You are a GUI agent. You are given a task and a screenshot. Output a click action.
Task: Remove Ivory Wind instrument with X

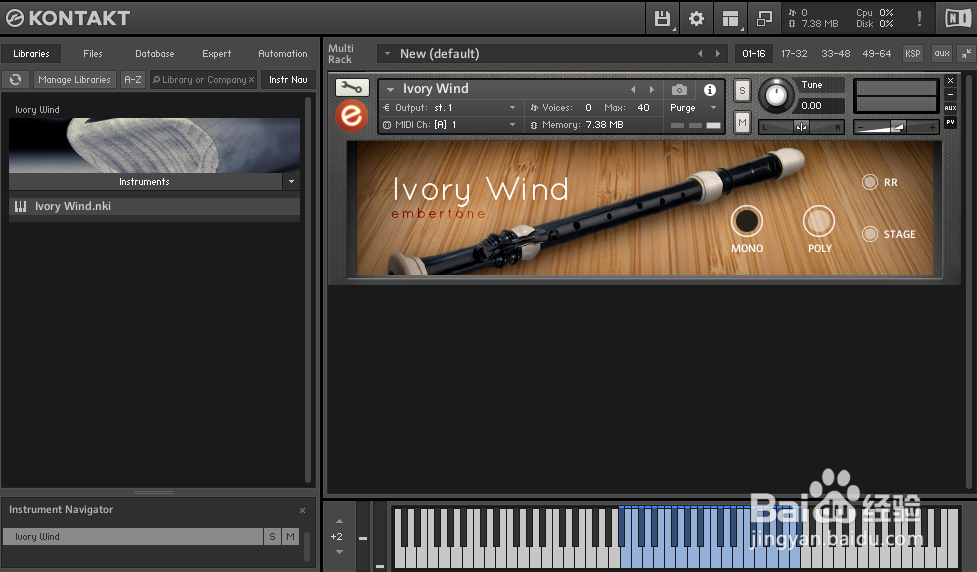click(950, 80)
